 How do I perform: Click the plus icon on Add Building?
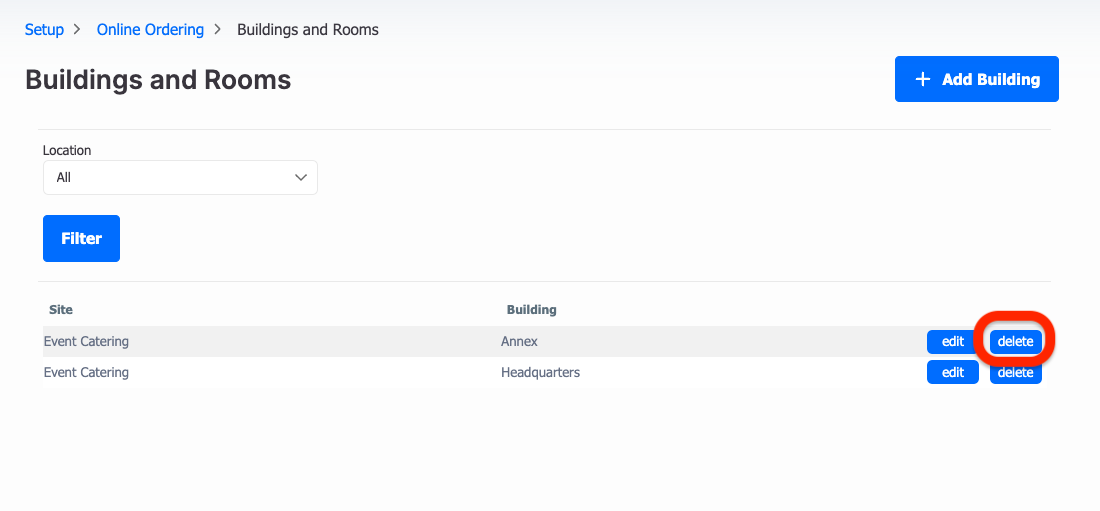pos(923,79)
